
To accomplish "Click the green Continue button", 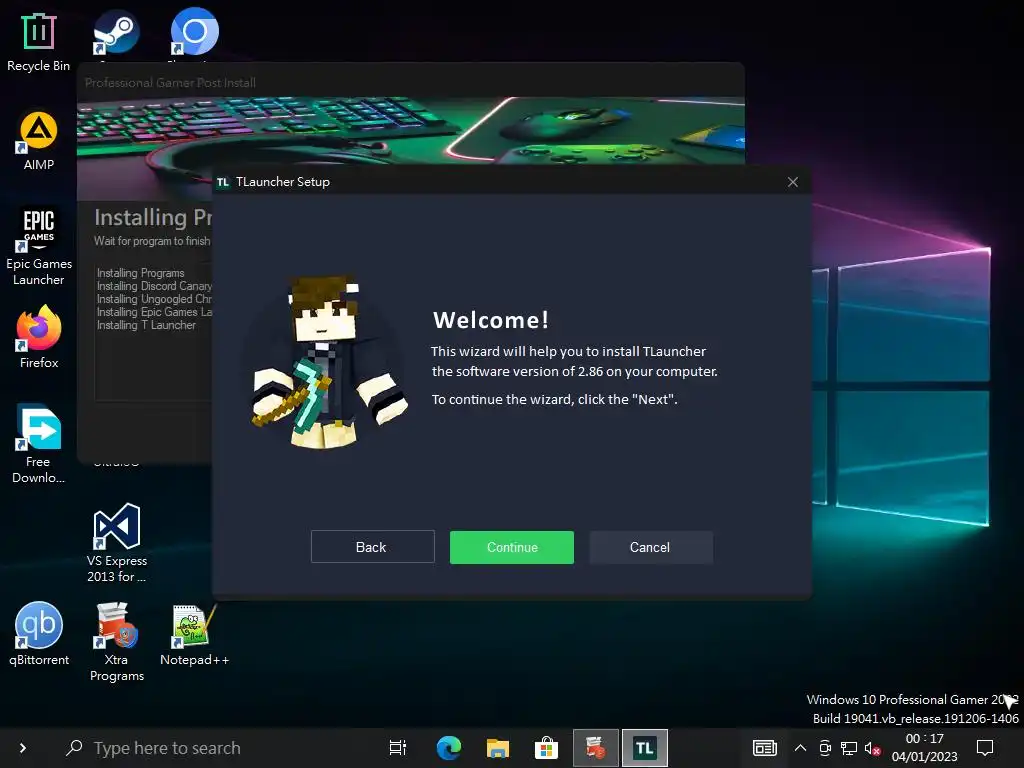I will (511, 547).
